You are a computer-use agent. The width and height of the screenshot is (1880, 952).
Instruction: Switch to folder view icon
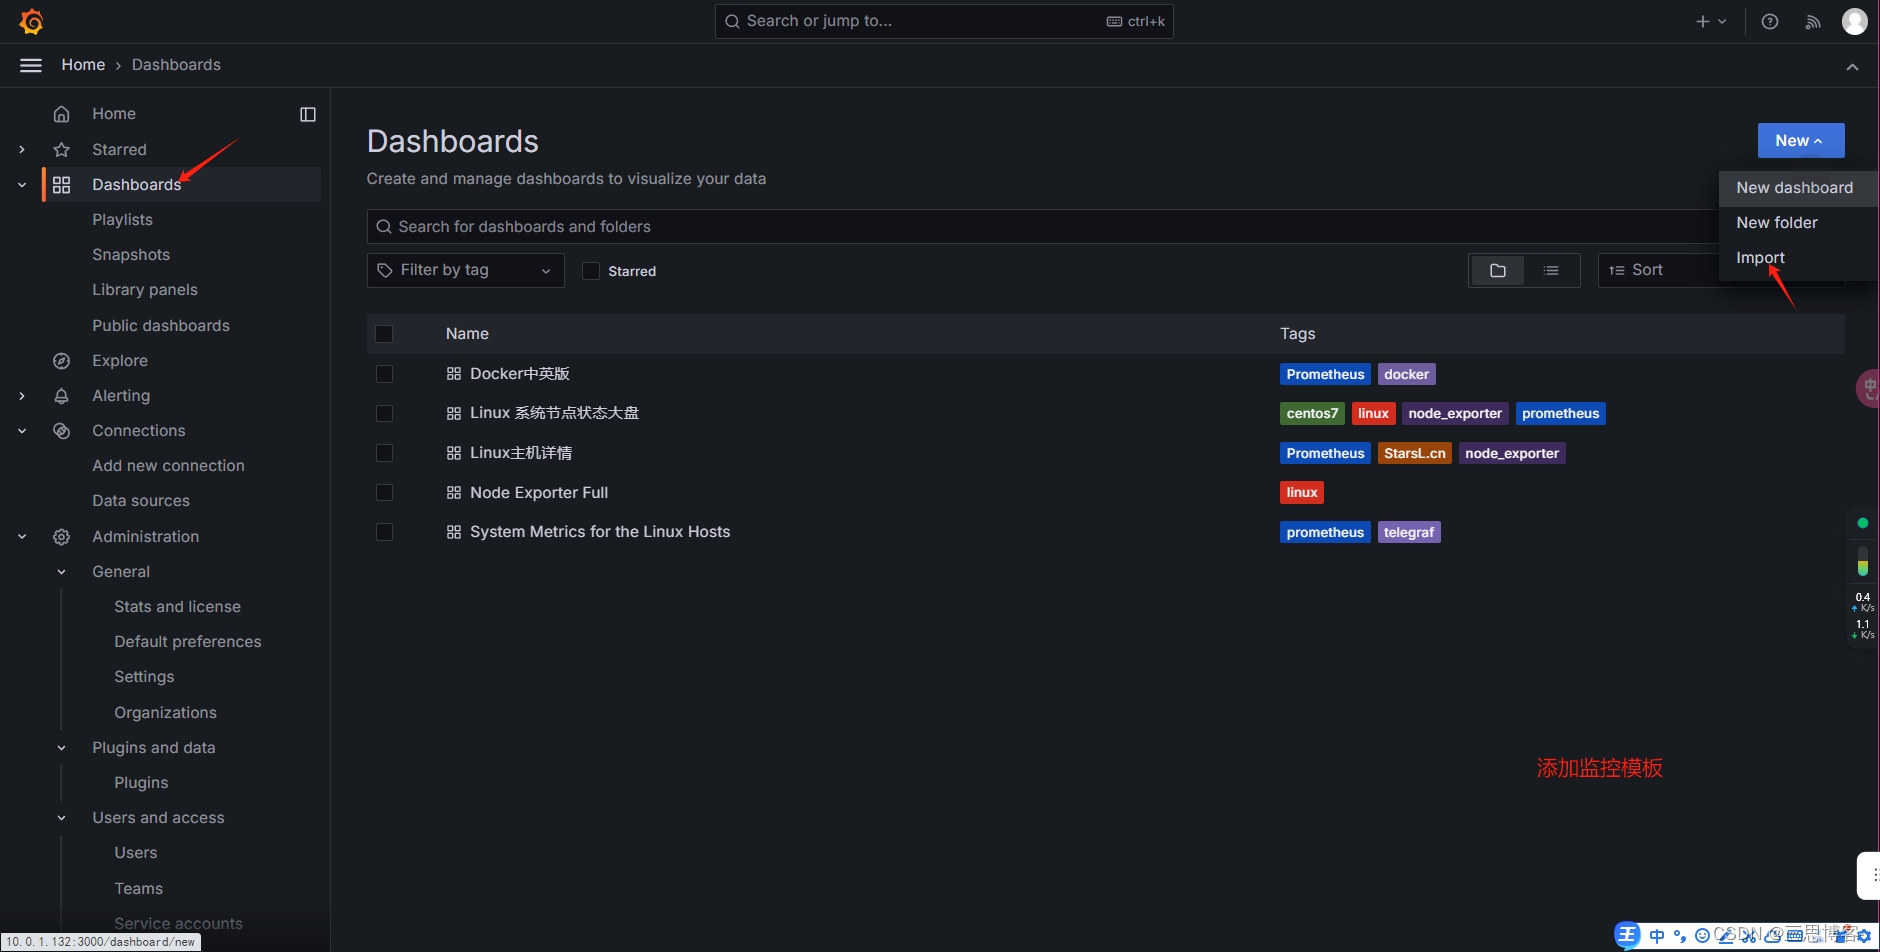1497,270
